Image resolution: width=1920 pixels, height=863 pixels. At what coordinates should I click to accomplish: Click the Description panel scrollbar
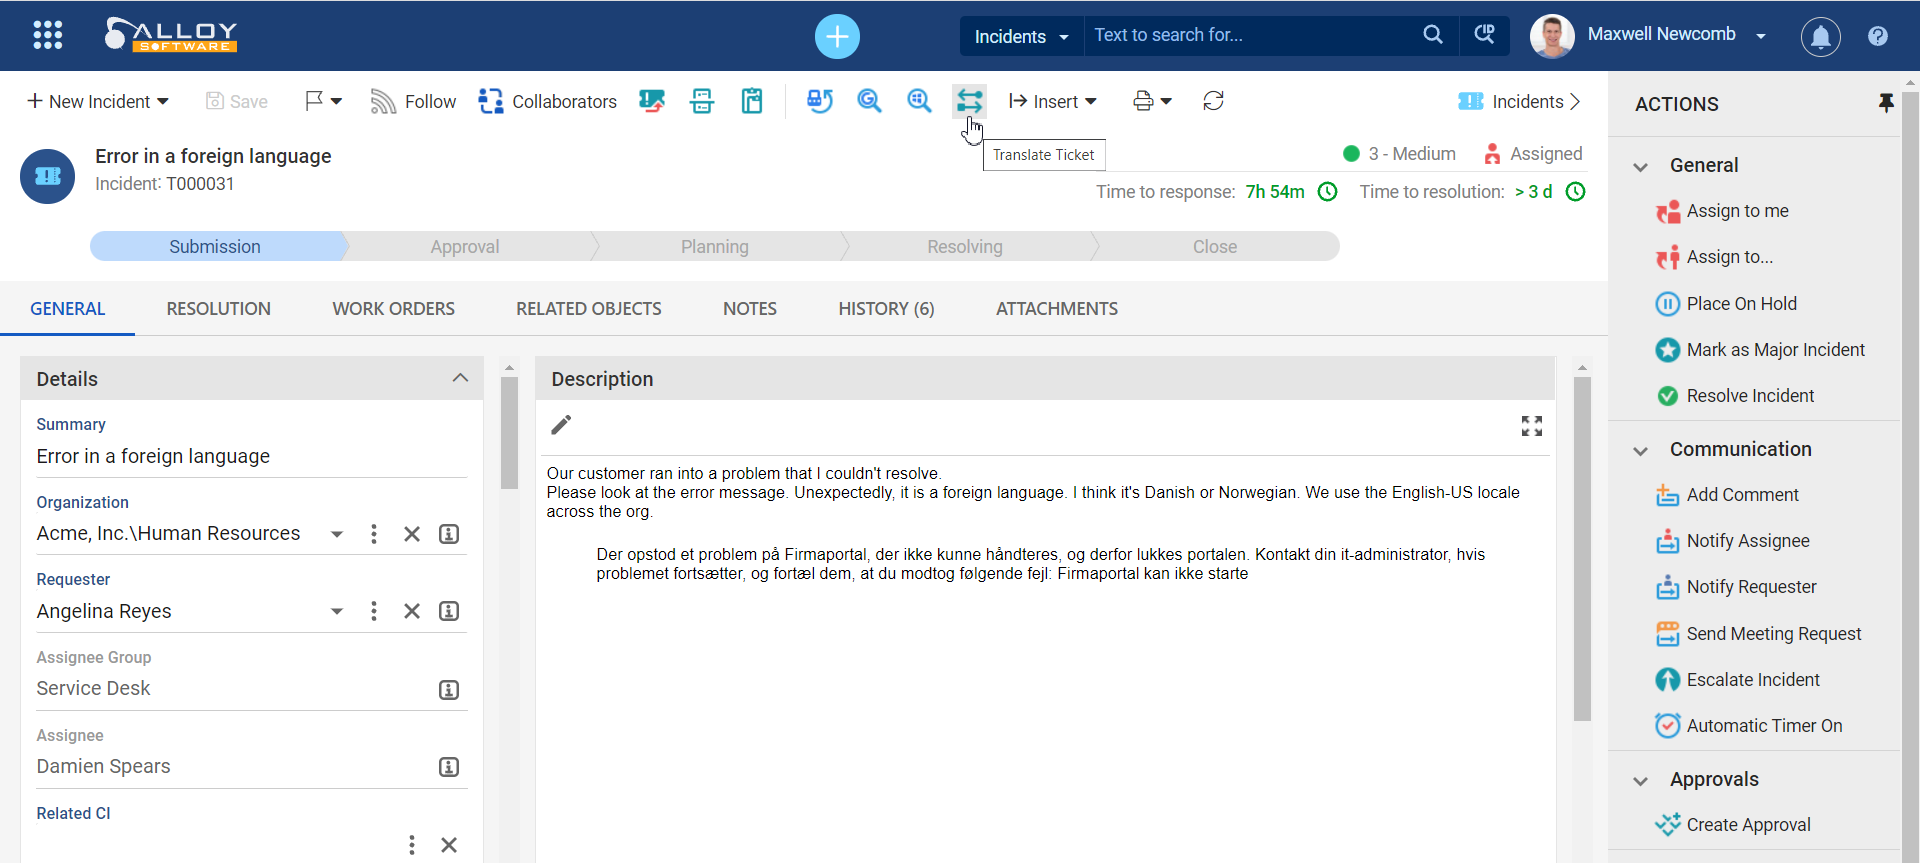click(x=1582, y=548)
